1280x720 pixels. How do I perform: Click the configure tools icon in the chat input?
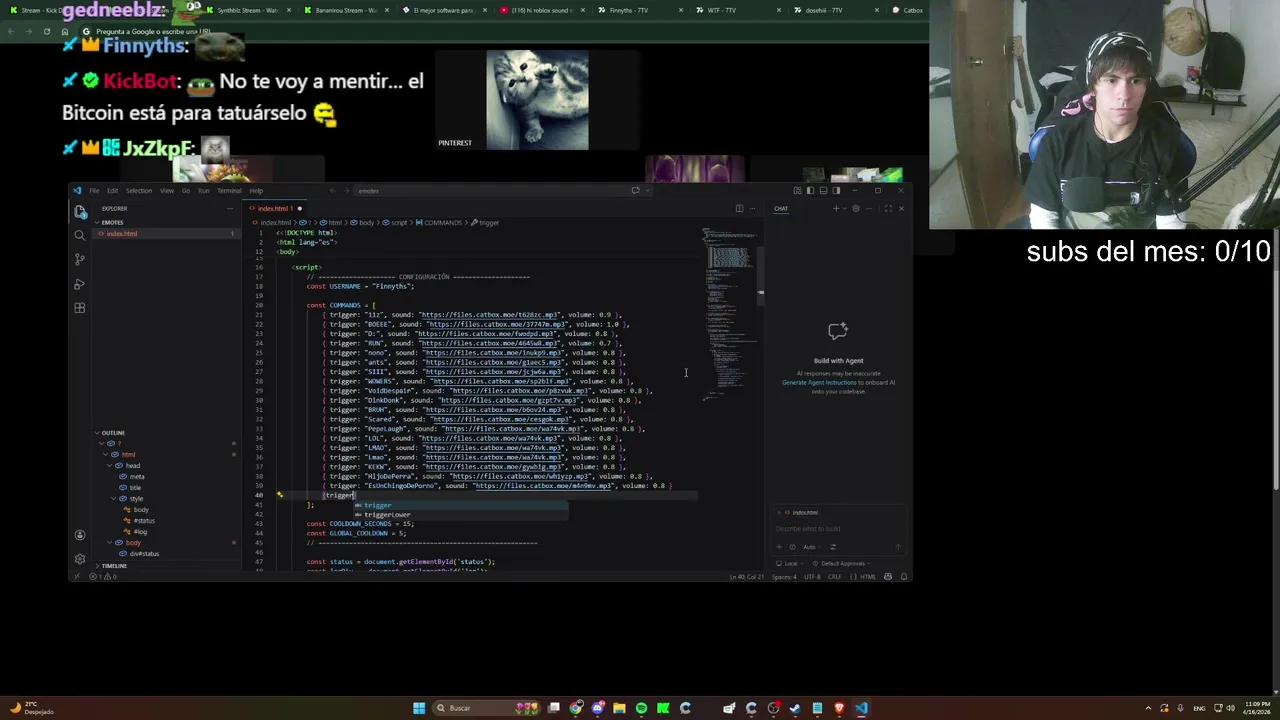pos(833,547)
